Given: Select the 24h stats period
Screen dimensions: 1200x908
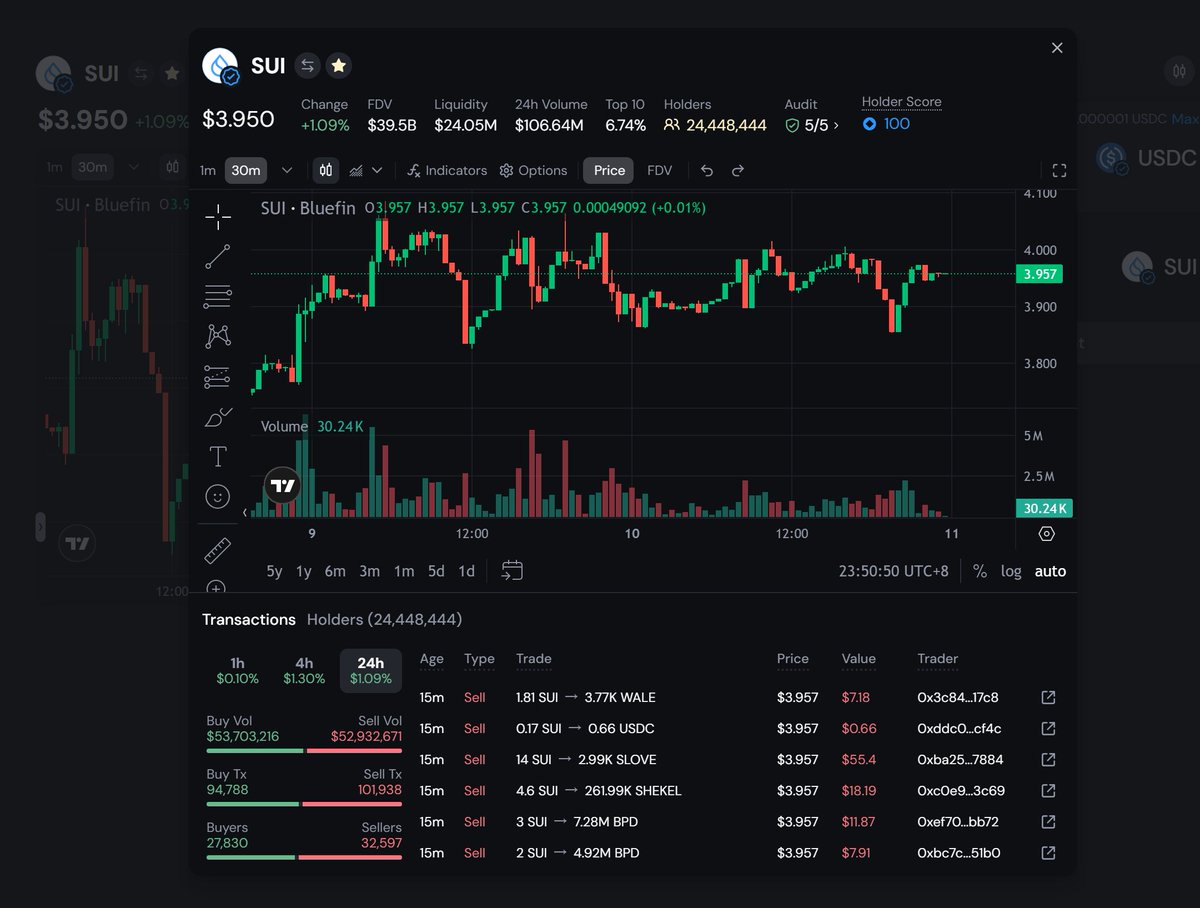Looking at the screenshot, I should pyautogui.click(x=371, y=670).
